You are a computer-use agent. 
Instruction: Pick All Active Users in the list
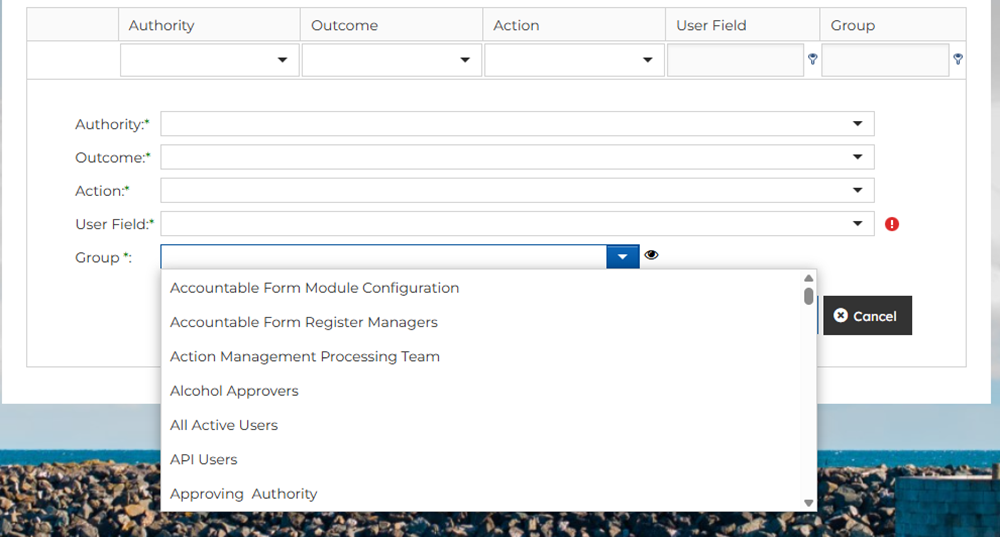224,425
